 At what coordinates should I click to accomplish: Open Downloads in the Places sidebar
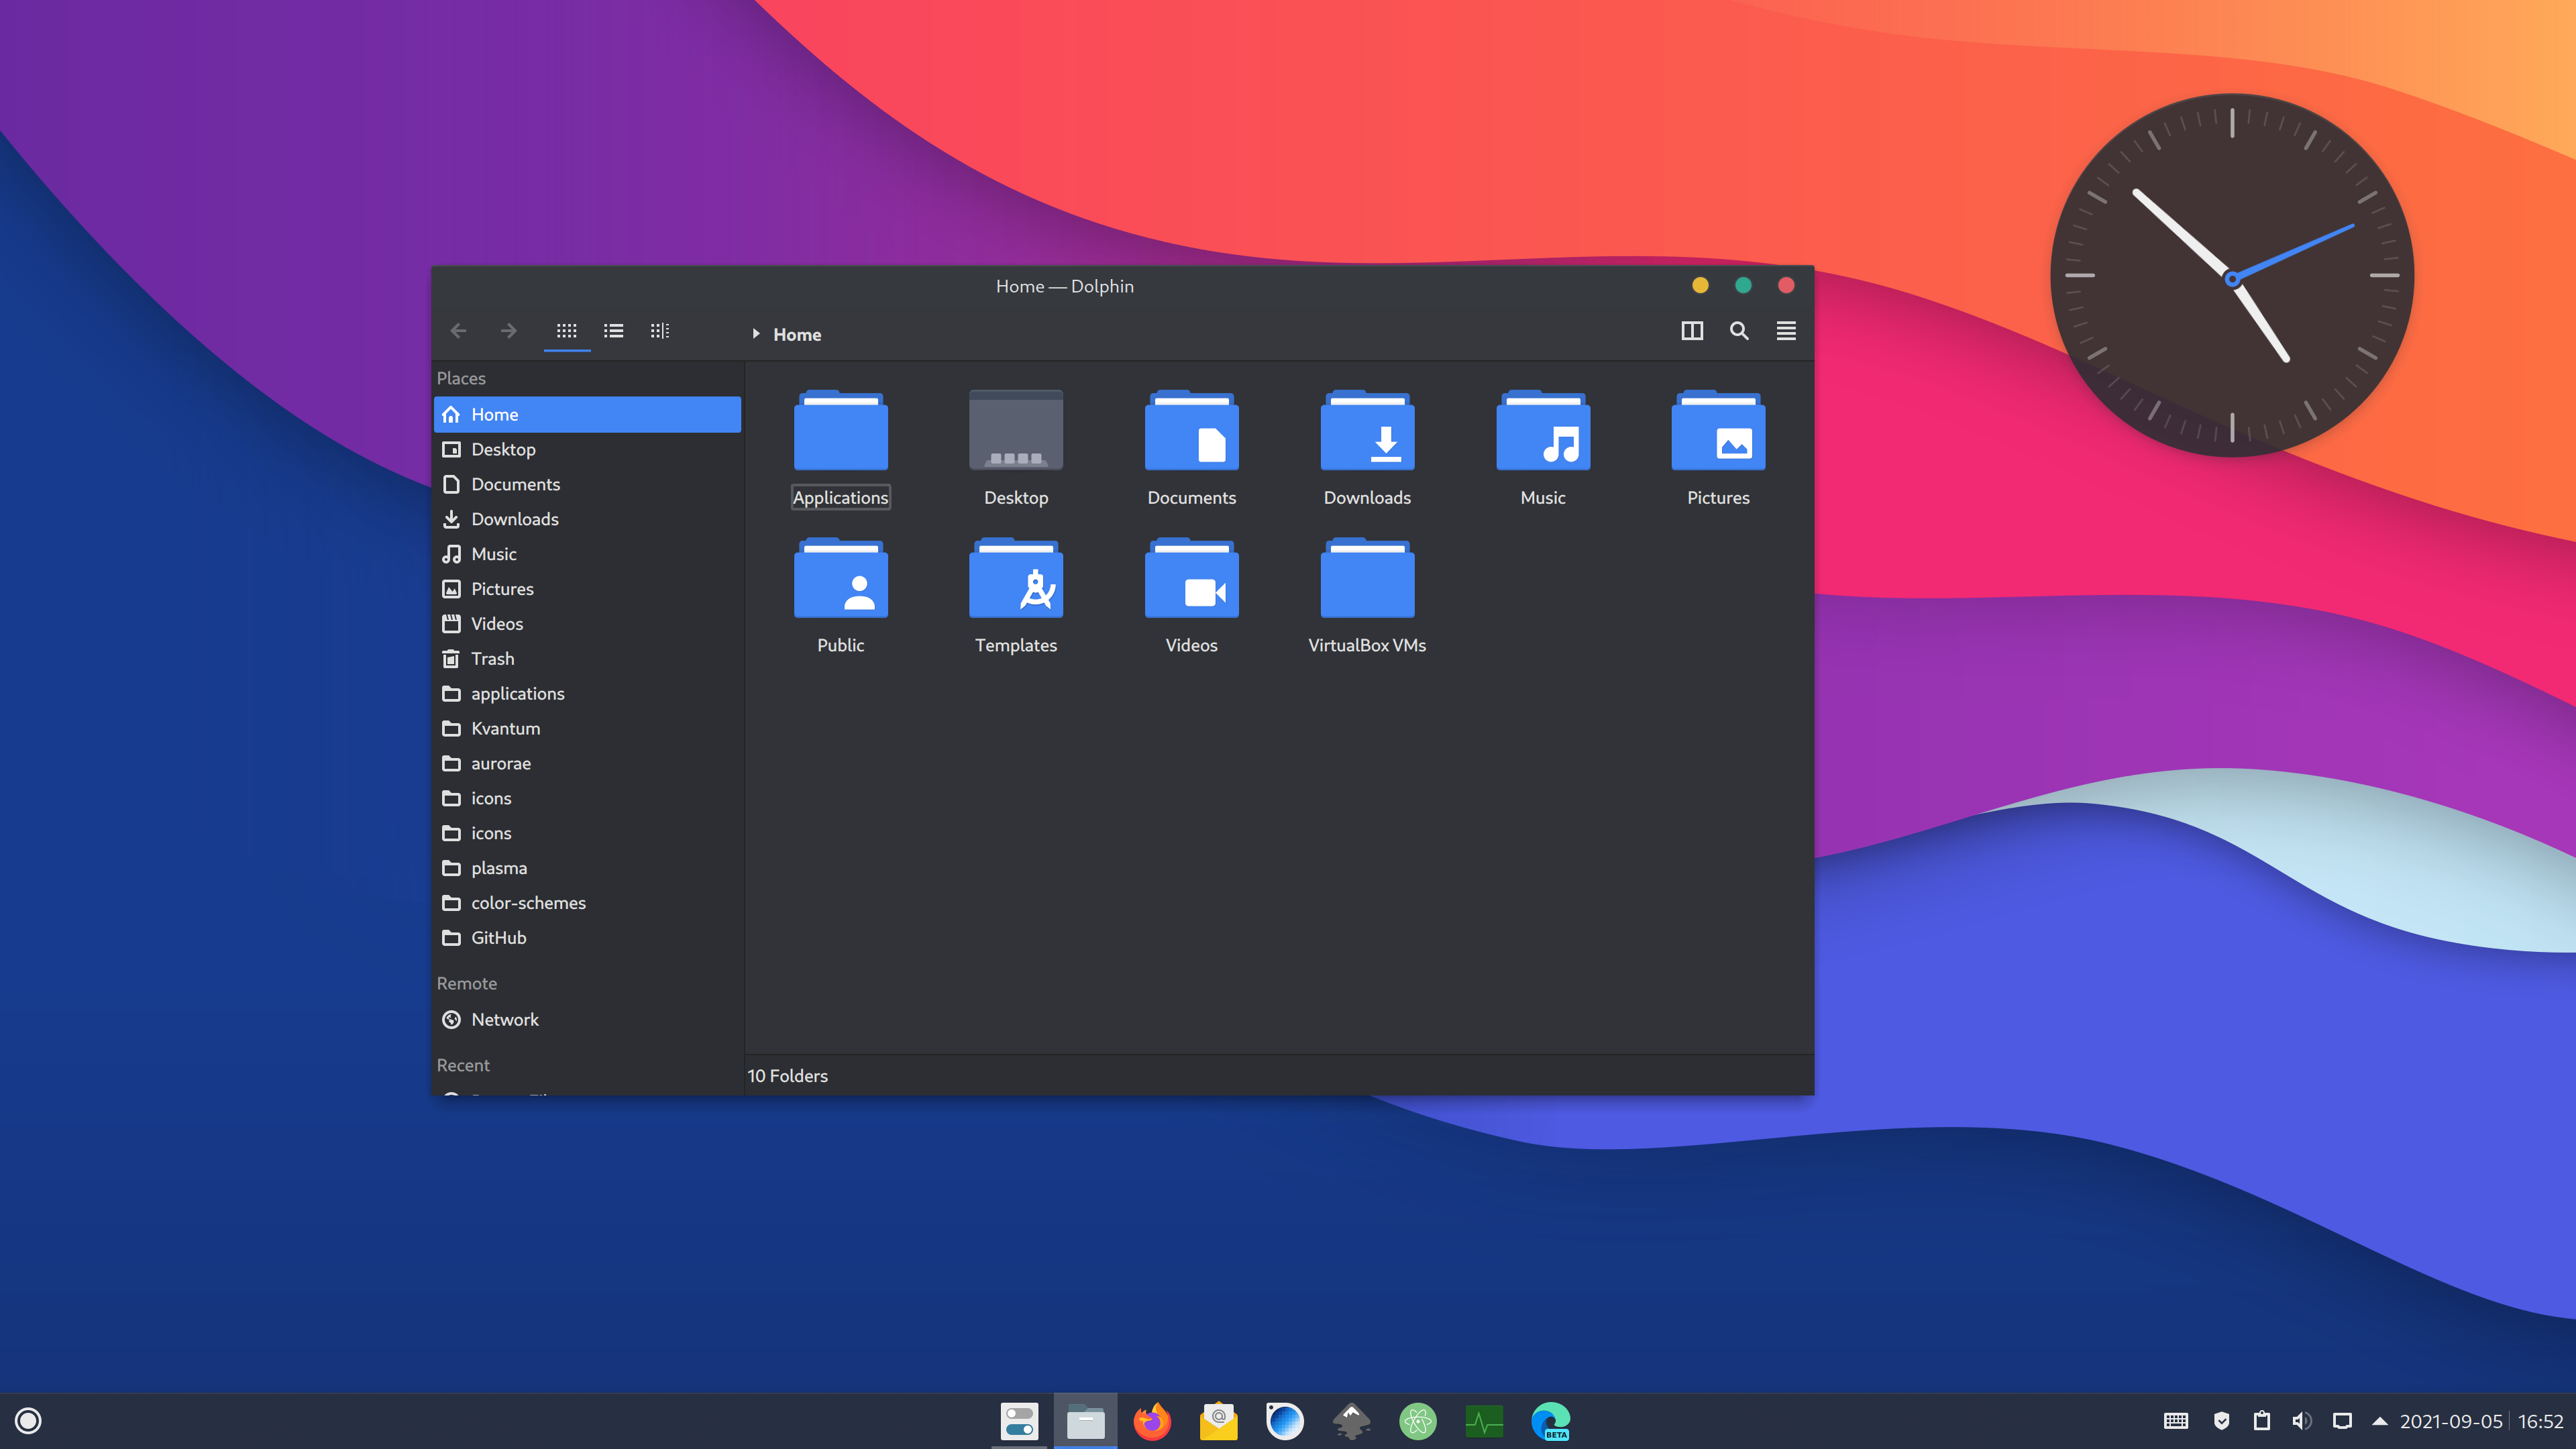[x=588, y=519]
